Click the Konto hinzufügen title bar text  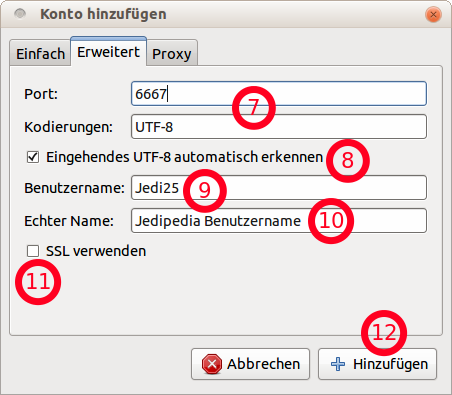pyautogui.click(x=103, y=14)
